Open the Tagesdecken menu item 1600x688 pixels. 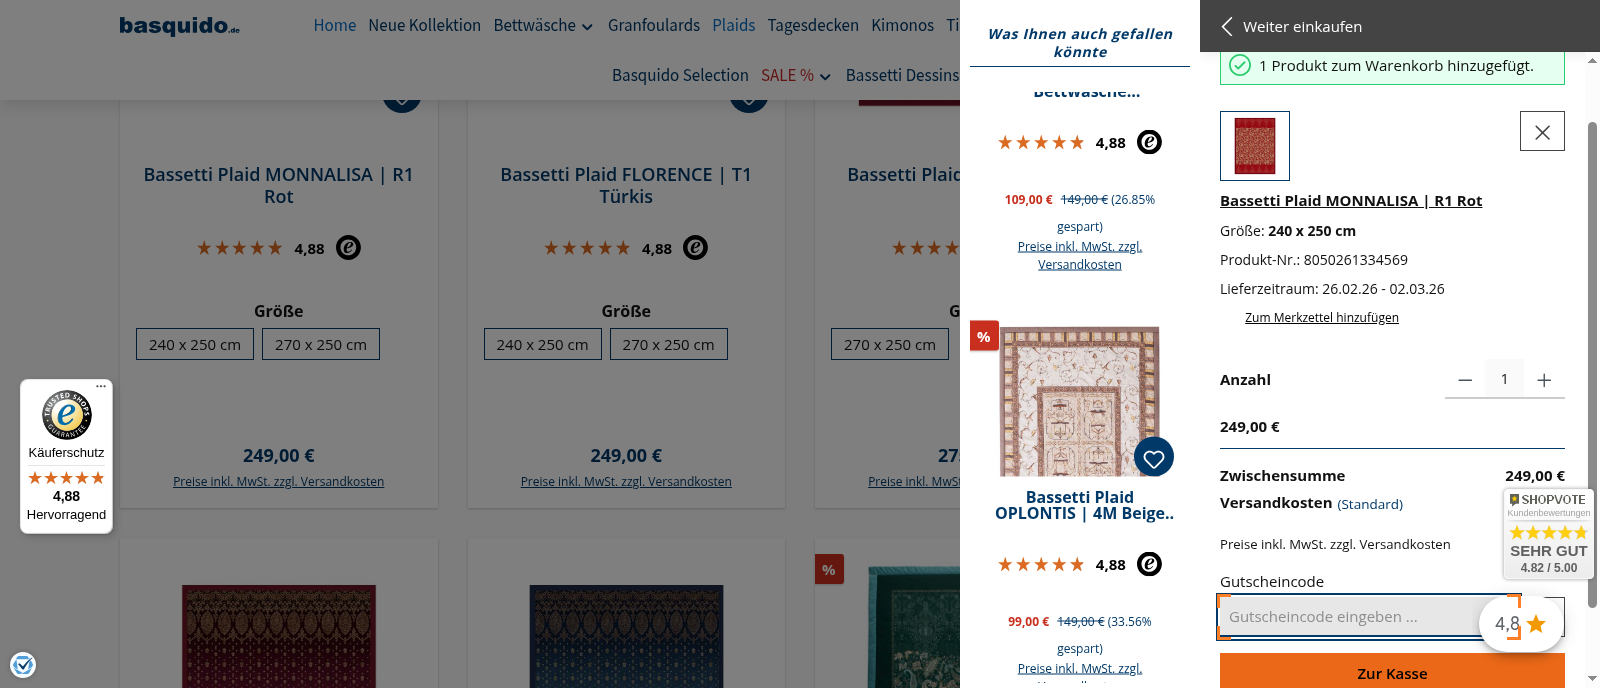pyautogui.click(x=813, y=26)
